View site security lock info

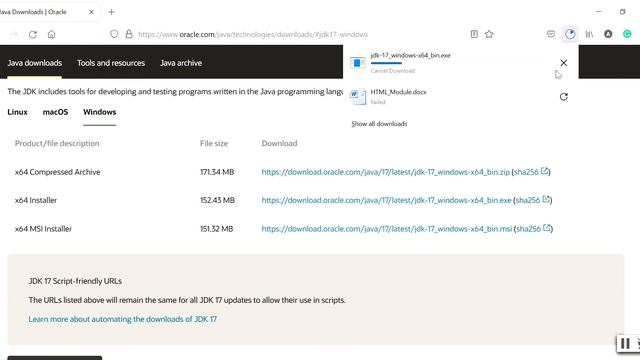pyautogui.click(x=129, y=34)
